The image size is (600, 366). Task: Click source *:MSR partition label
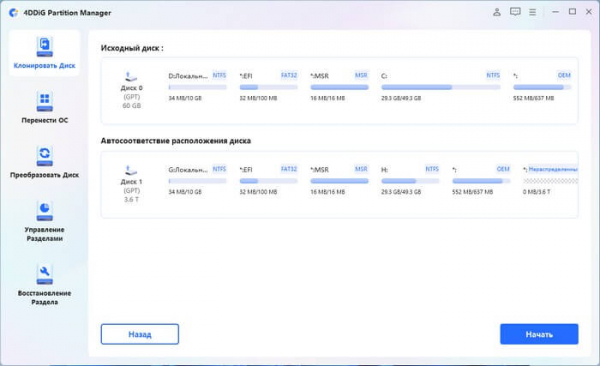320,76
